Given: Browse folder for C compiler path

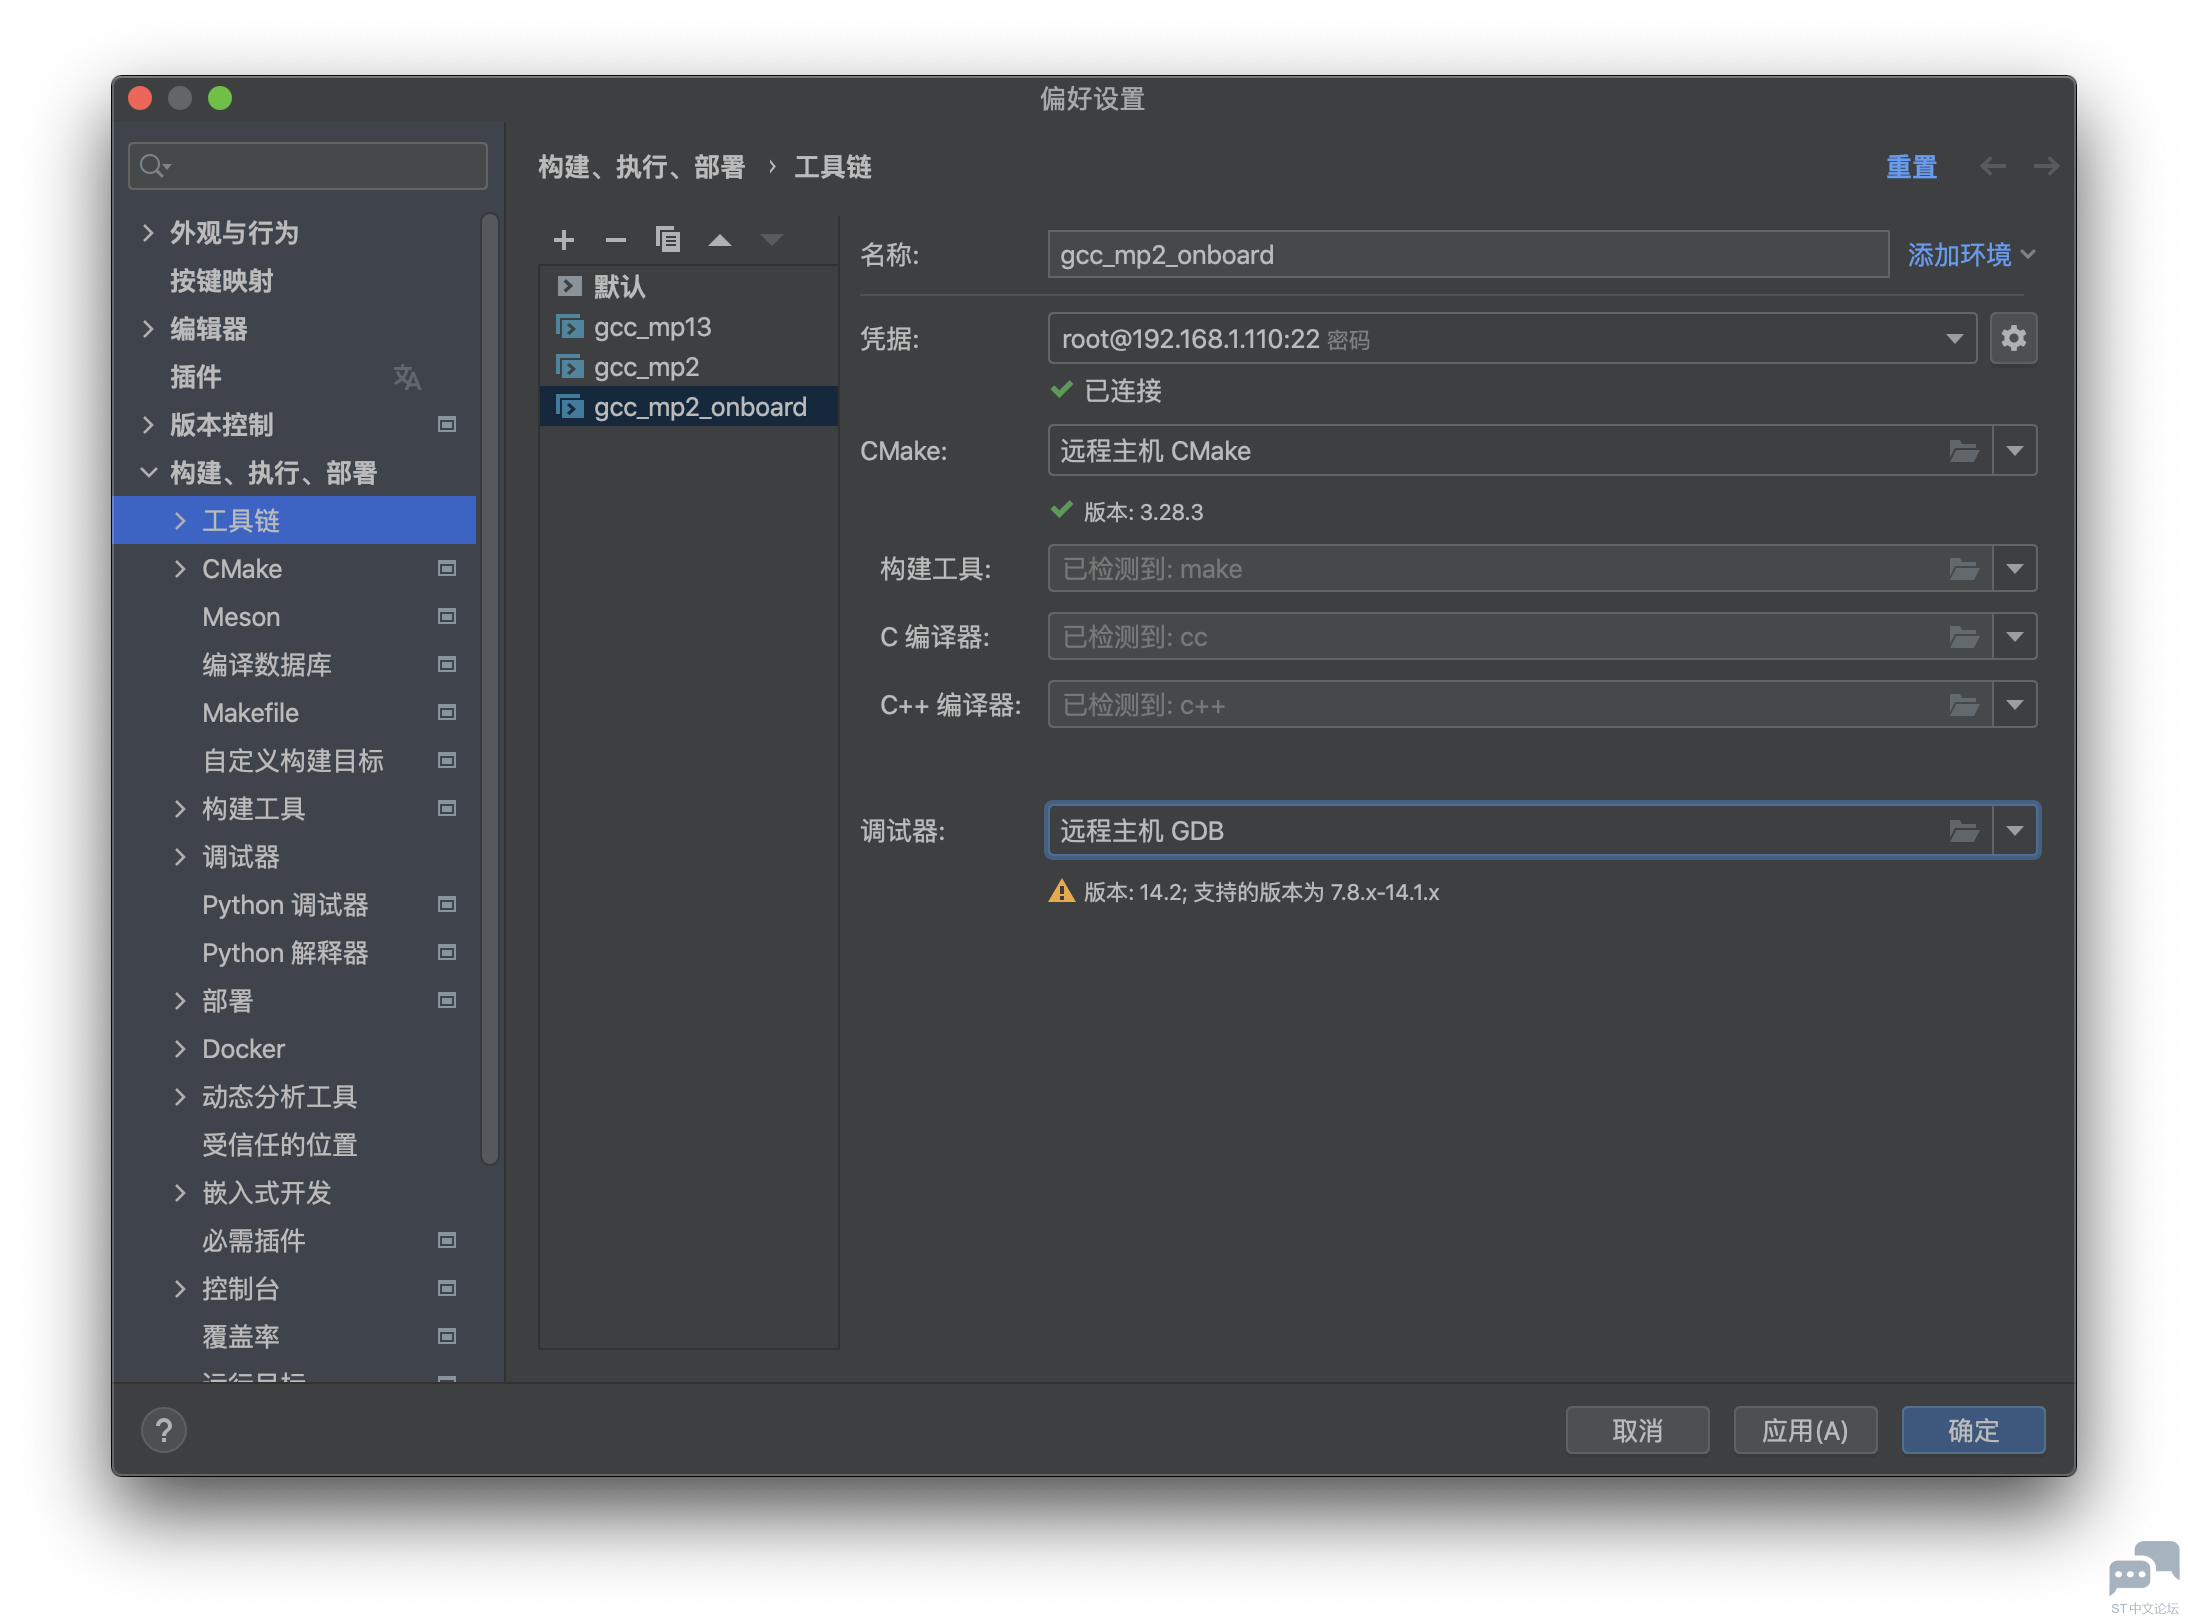Looking at the screenshot, I should point(1964,637).
